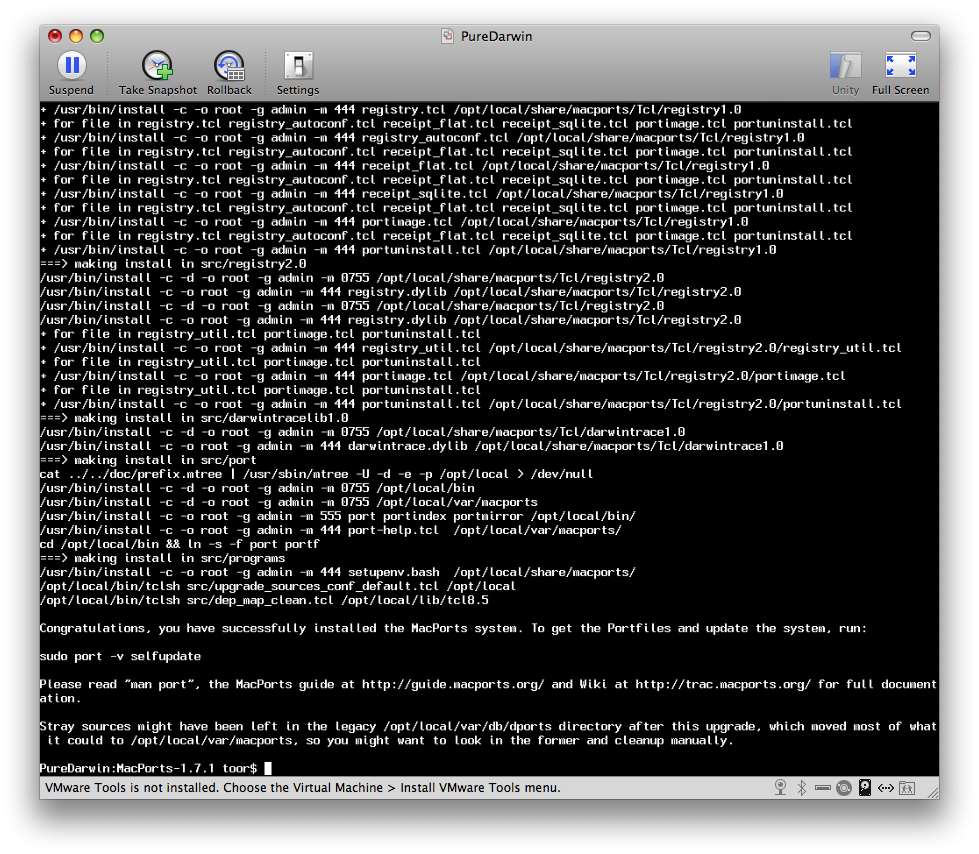The width and height of the screenshot is (979, 854).
Task: Click the CD/DVD drive status icon
Action: (x=844, y=788)
